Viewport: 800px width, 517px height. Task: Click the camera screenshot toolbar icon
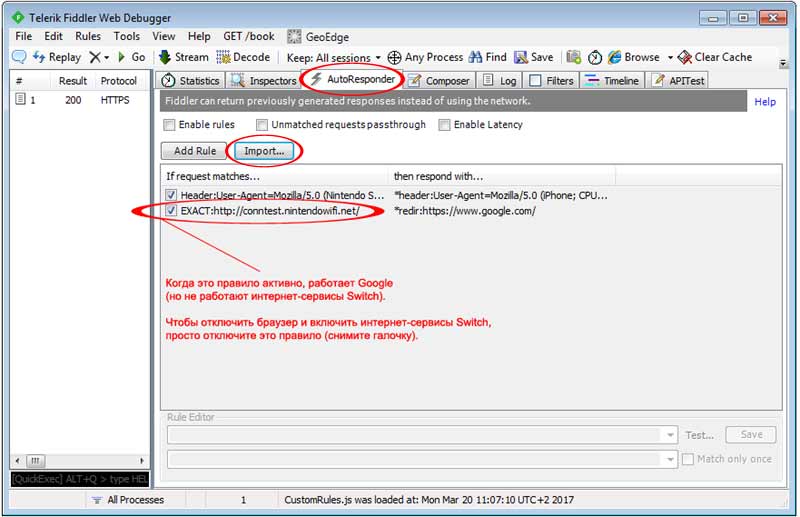point(573,57)
